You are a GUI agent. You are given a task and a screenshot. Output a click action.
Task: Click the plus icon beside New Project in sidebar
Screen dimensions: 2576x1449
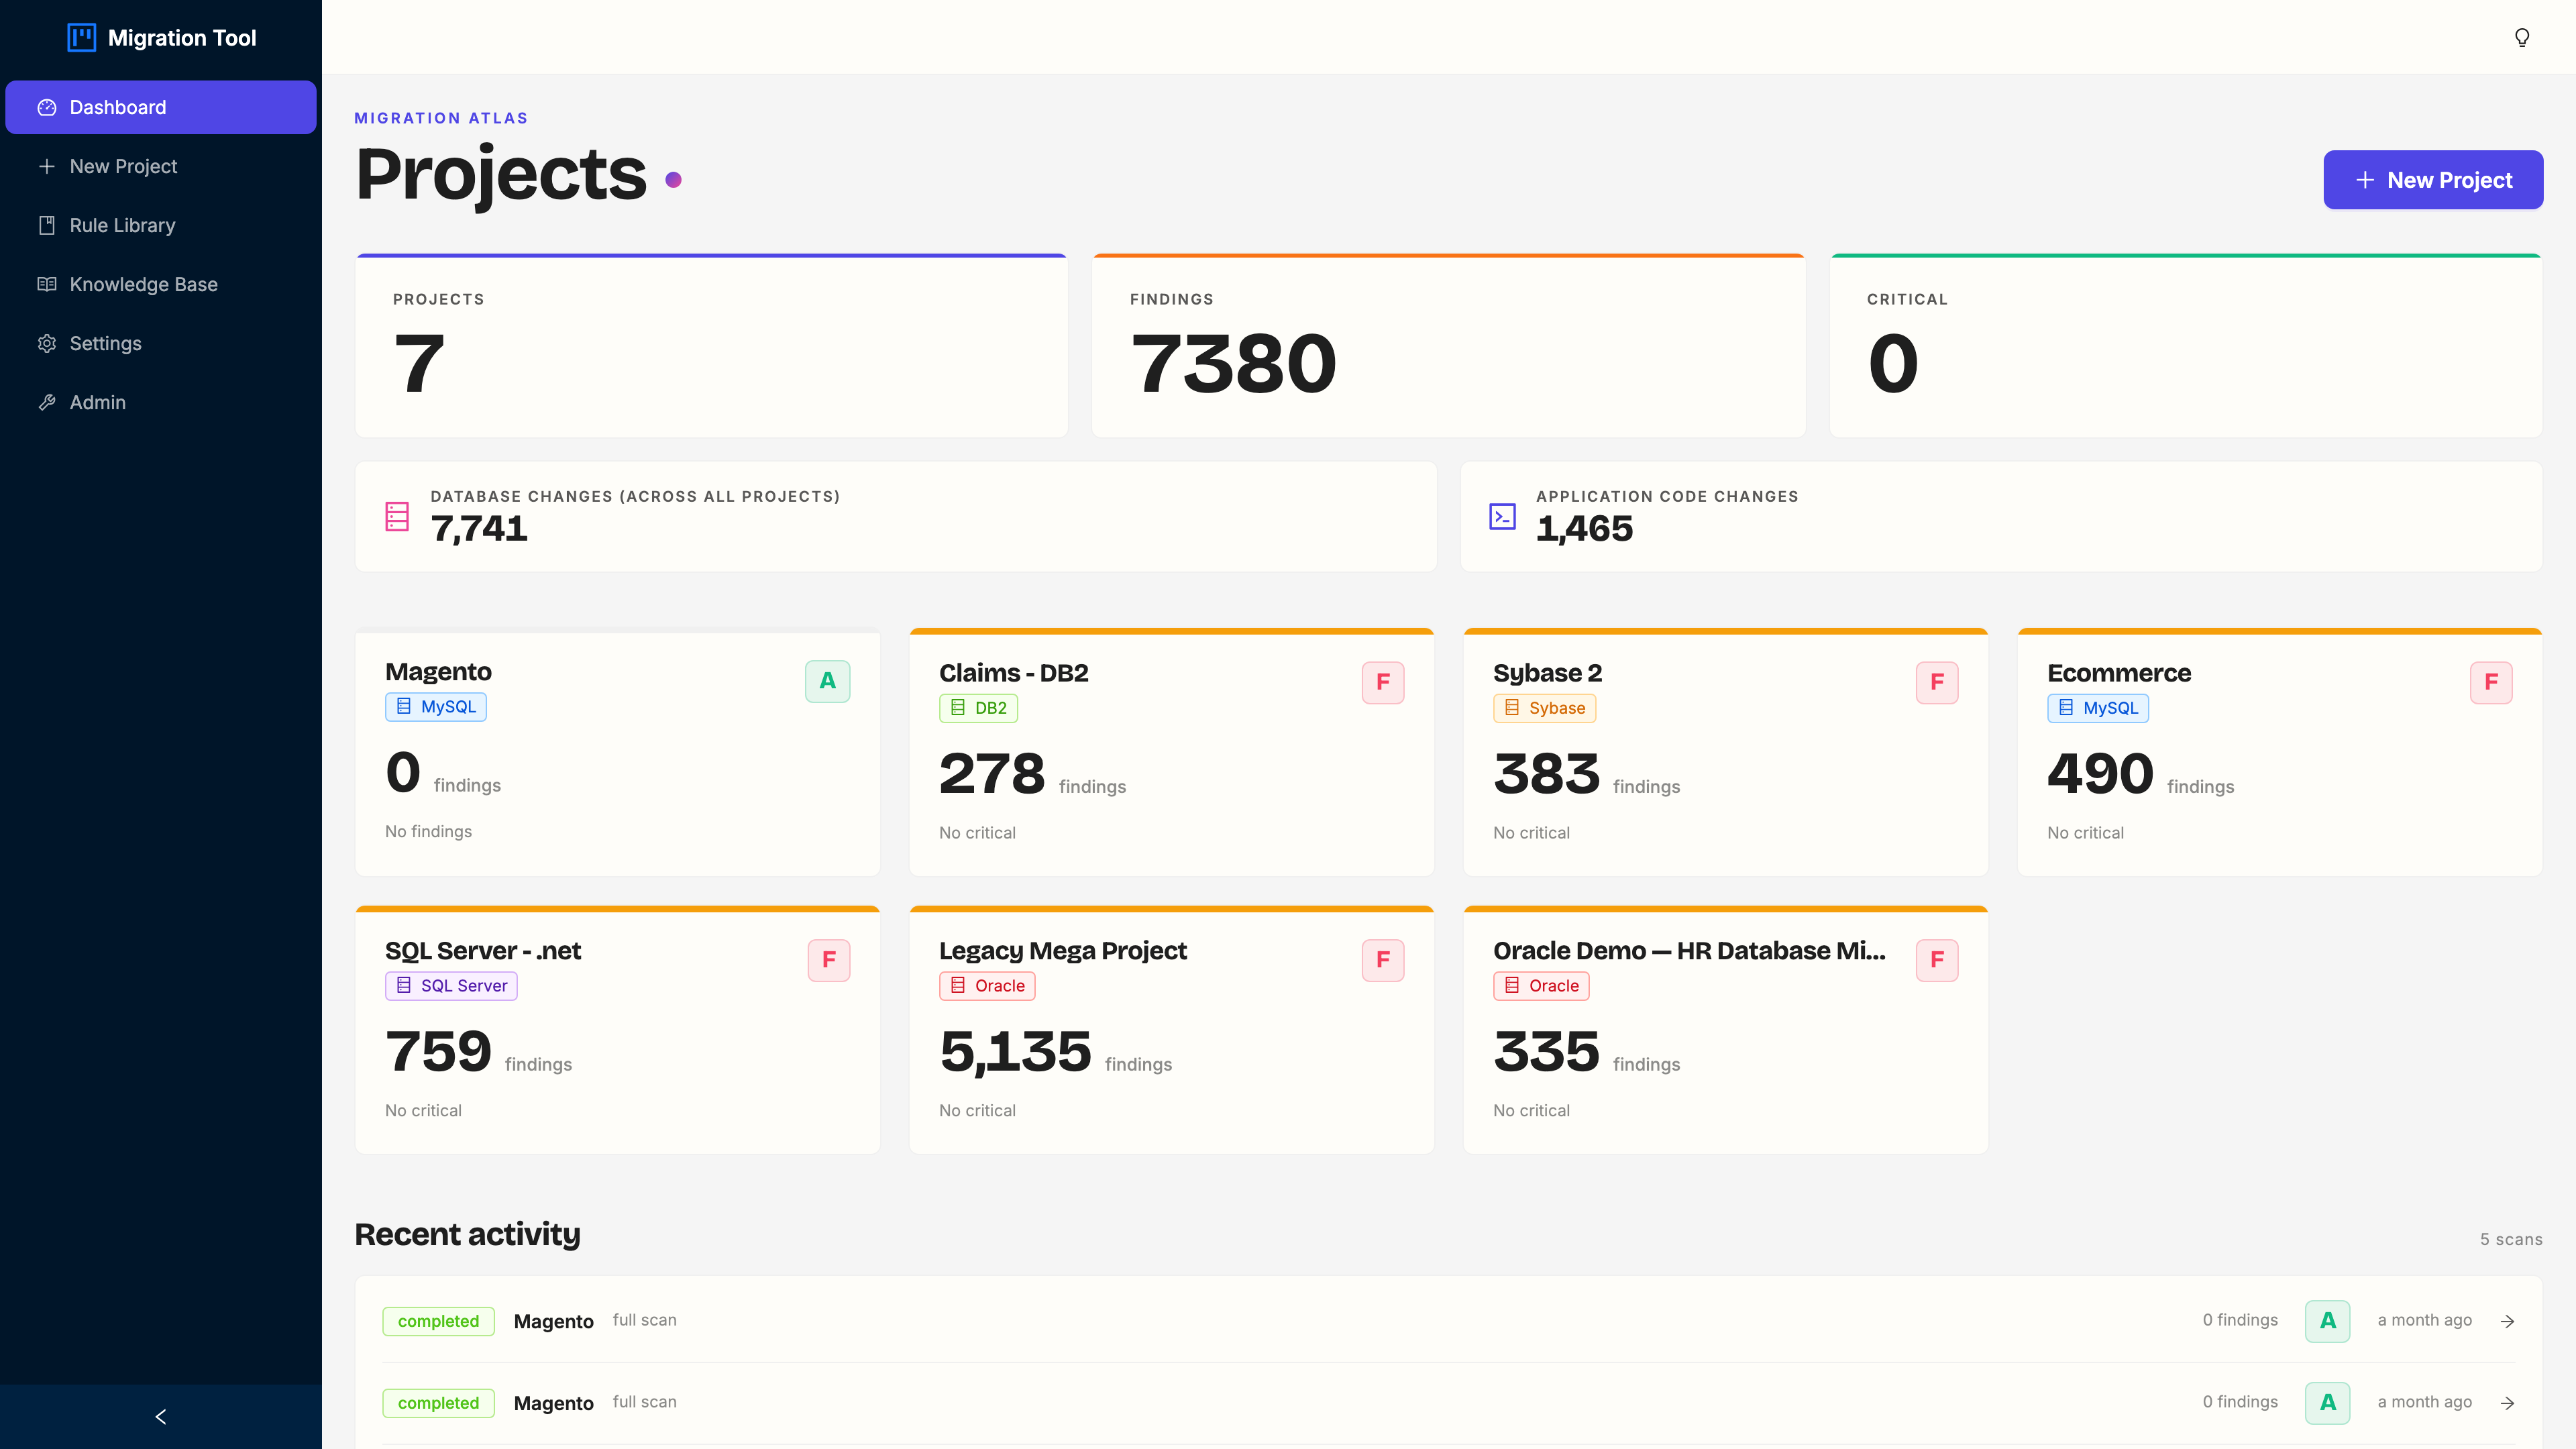tap(47, 166)
